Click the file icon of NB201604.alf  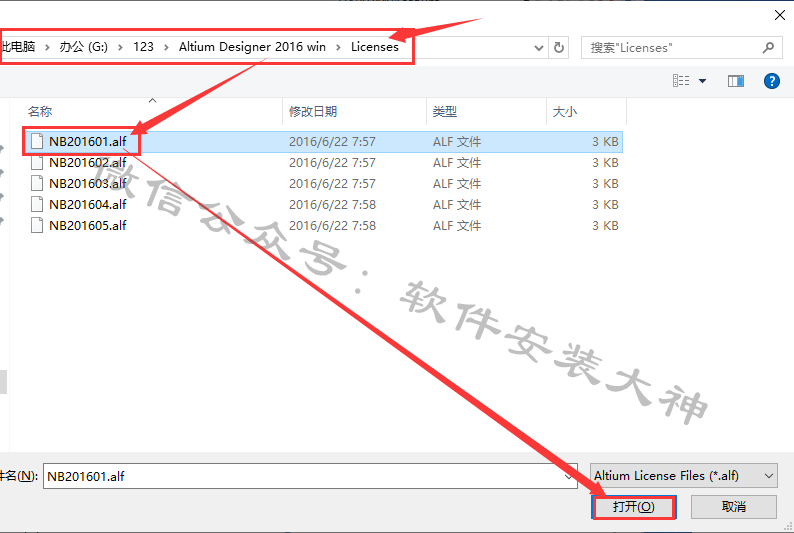37,204
